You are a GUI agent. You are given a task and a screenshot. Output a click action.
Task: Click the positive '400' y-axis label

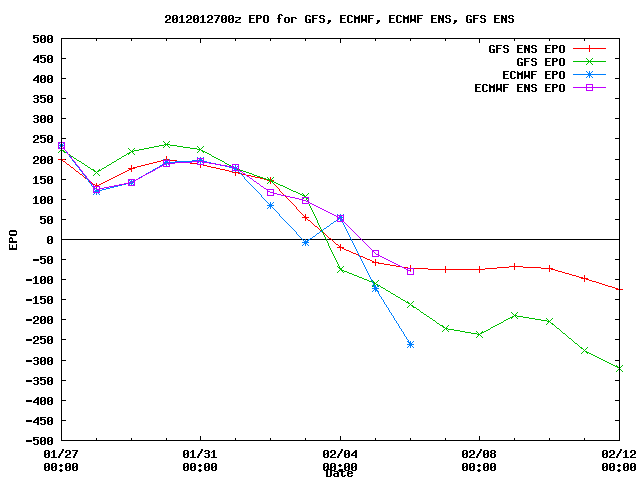[x=43, y=79]
